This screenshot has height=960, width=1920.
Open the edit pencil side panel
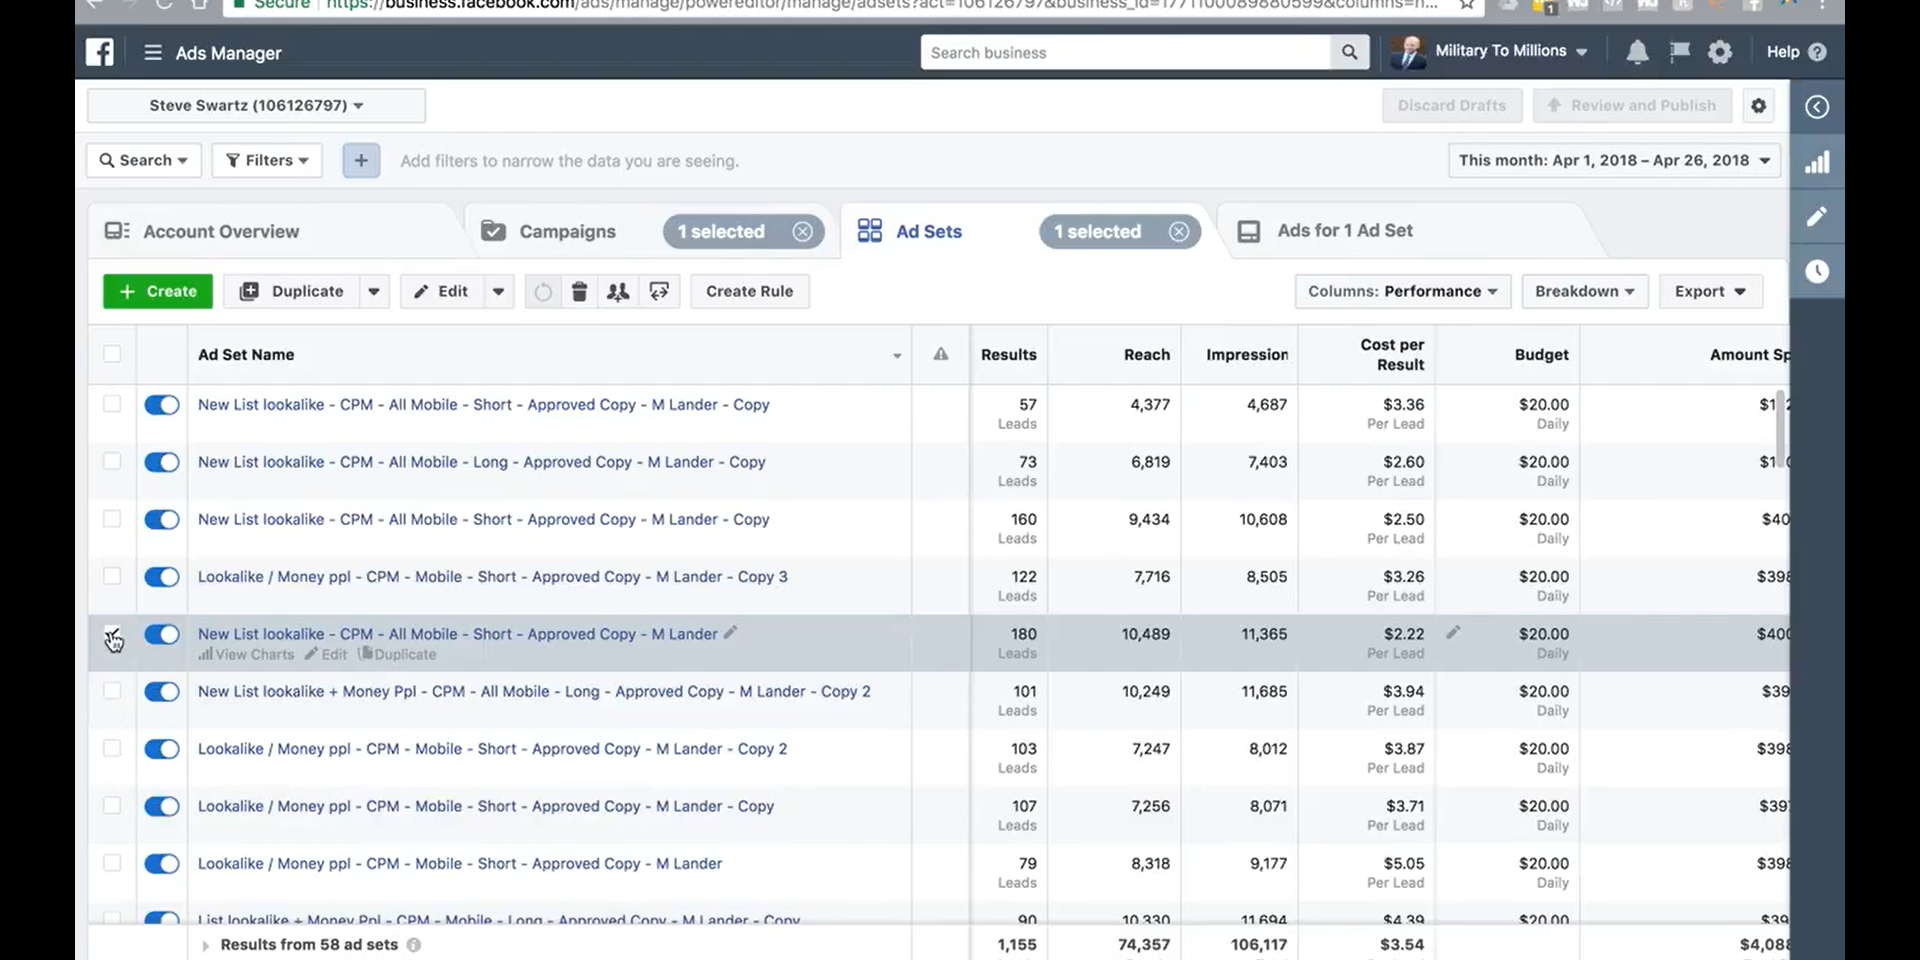1817,216
